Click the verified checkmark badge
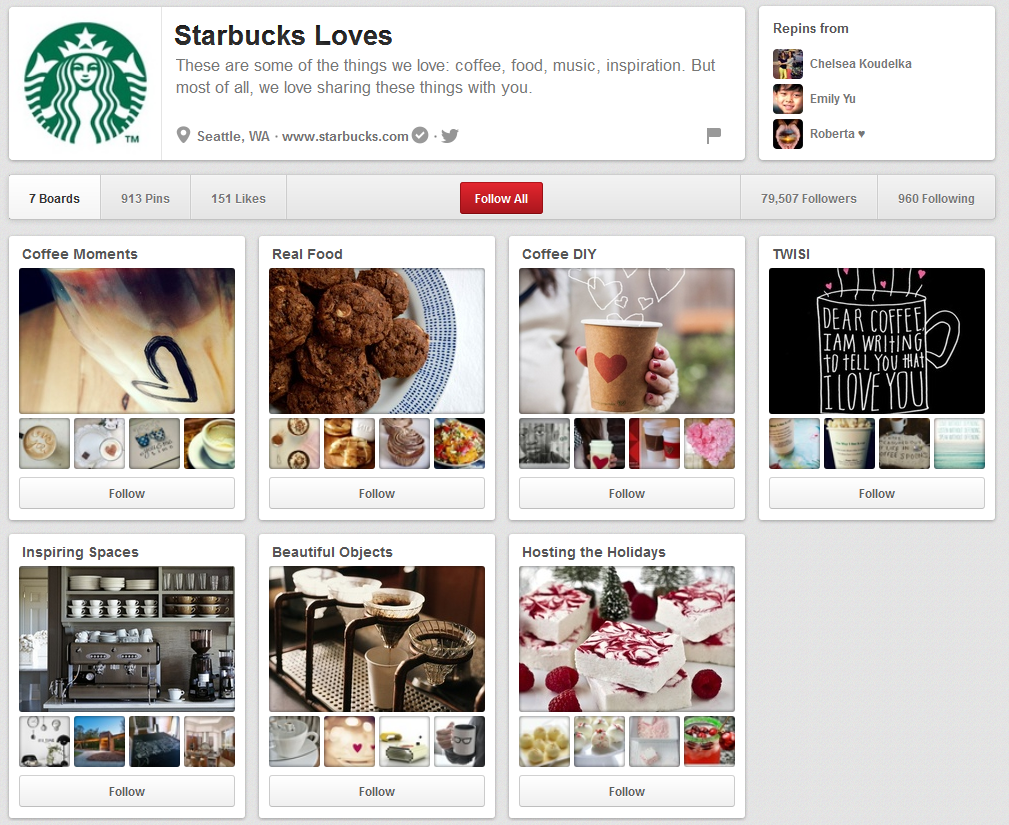Image resolution: width=1009 pixels, height=825 pixels. click(x=420, y=135)
